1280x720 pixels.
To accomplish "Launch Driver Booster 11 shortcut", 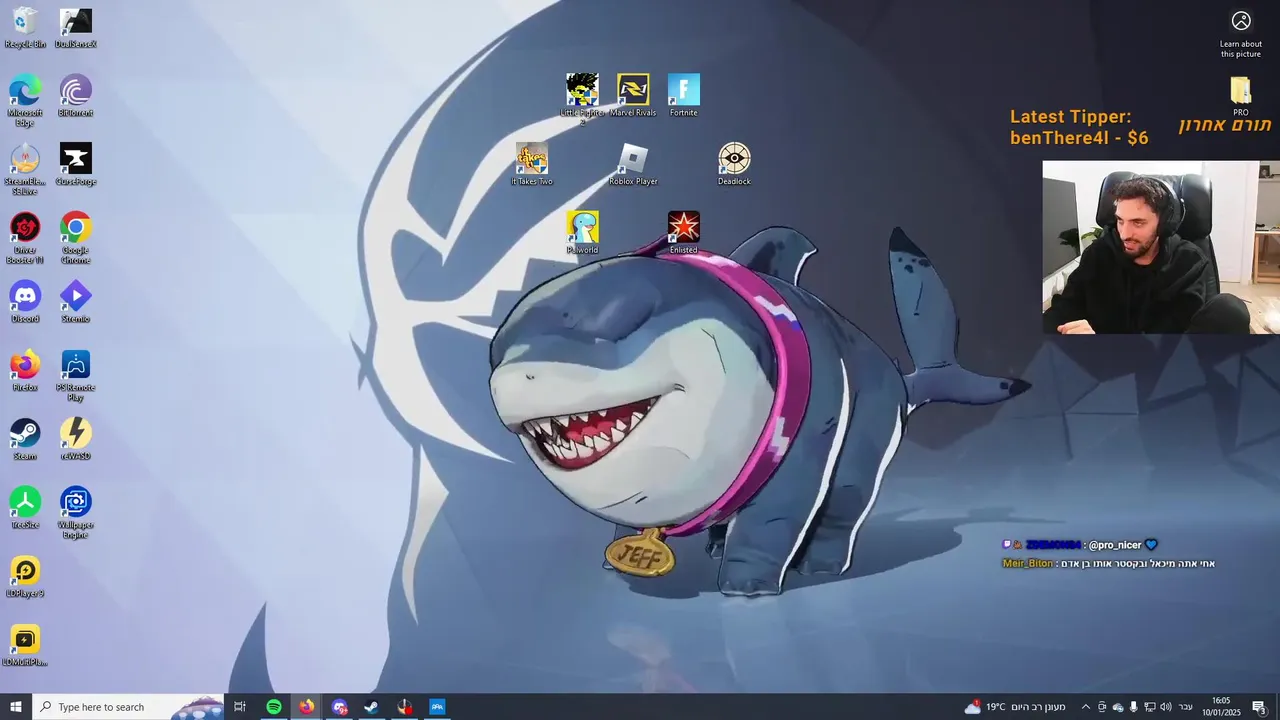I will tap(25, 237).
